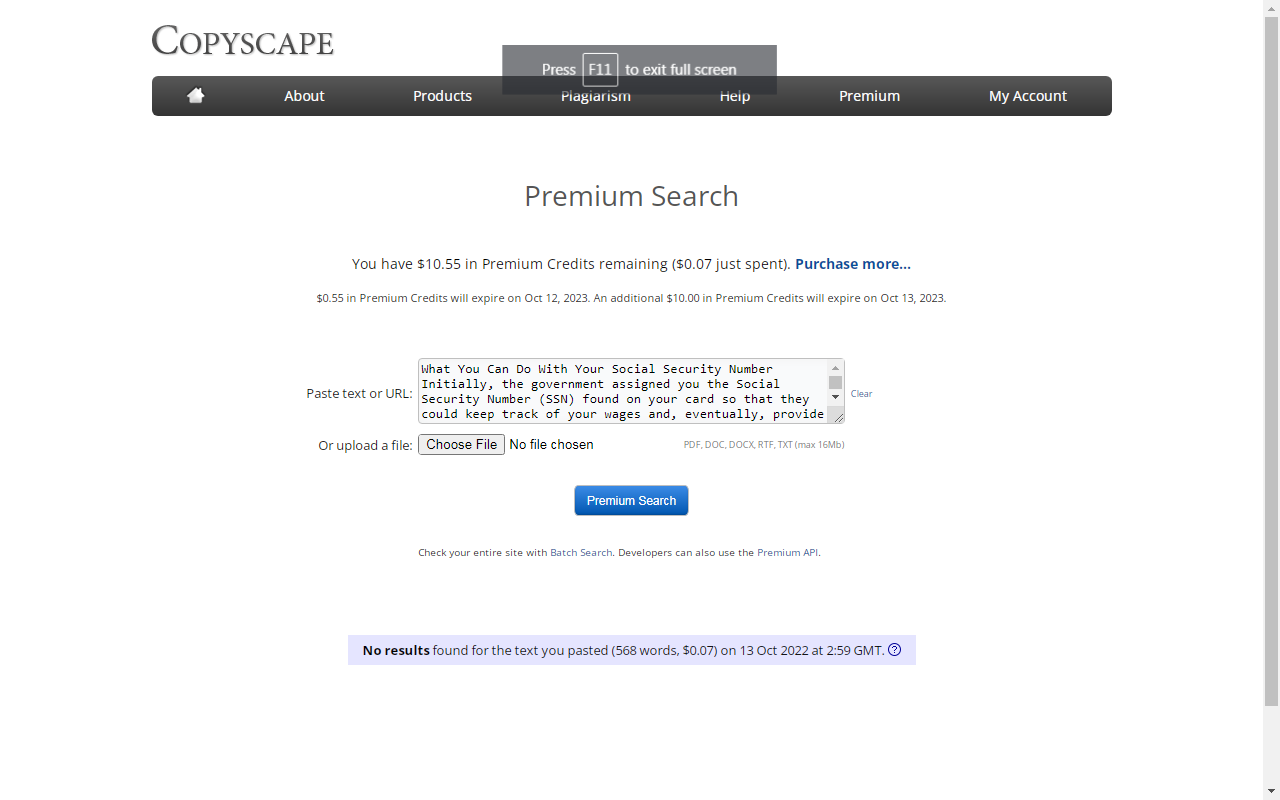The height and width of the screenshot is (800, 1280).
Task: Click the Choose File button
Action: pyautogui.click(x=461, y=444)
